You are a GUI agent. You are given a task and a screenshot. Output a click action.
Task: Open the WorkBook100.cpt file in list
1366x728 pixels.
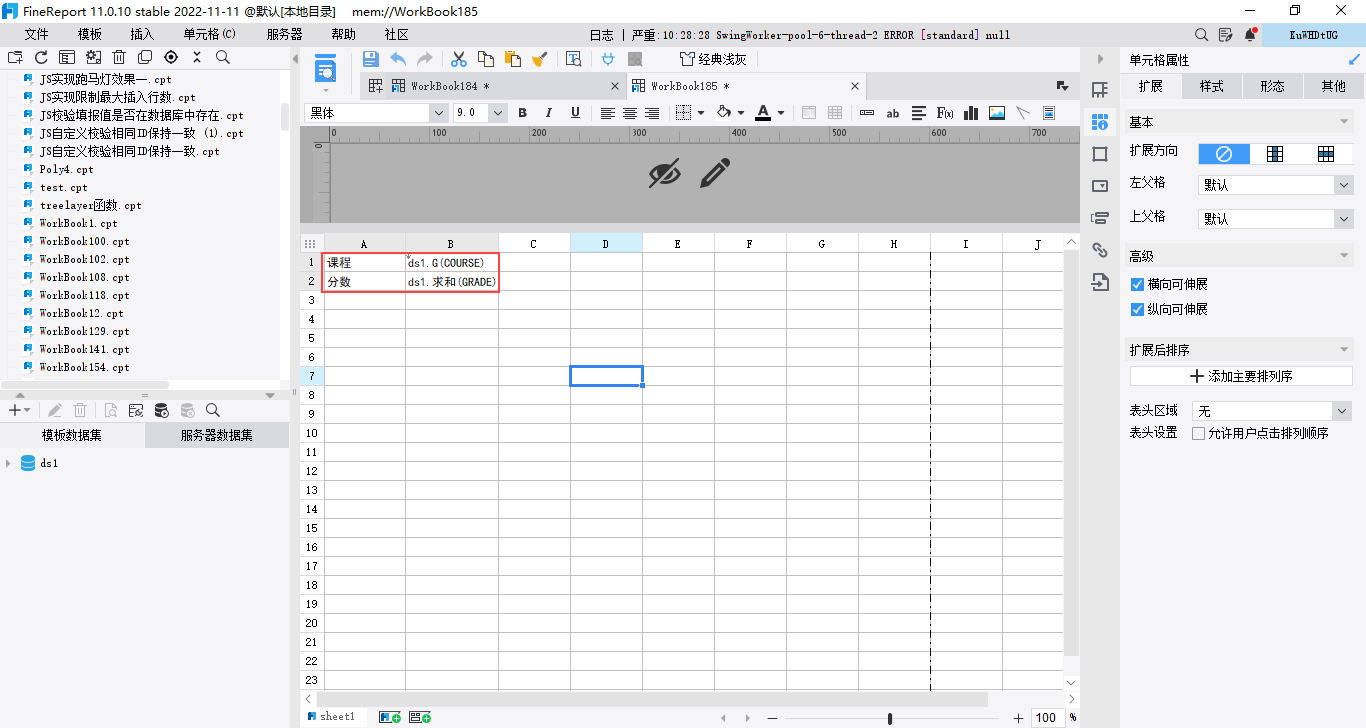point(85,241)
